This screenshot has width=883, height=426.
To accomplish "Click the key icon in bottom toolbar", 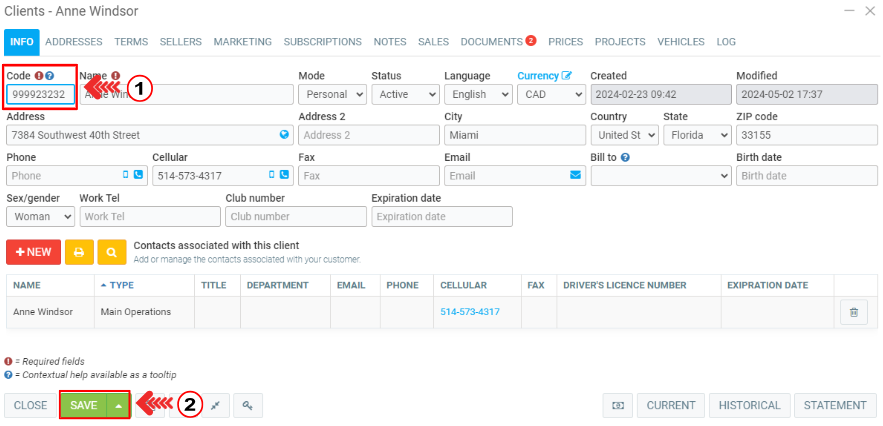I will coord(247,405).
